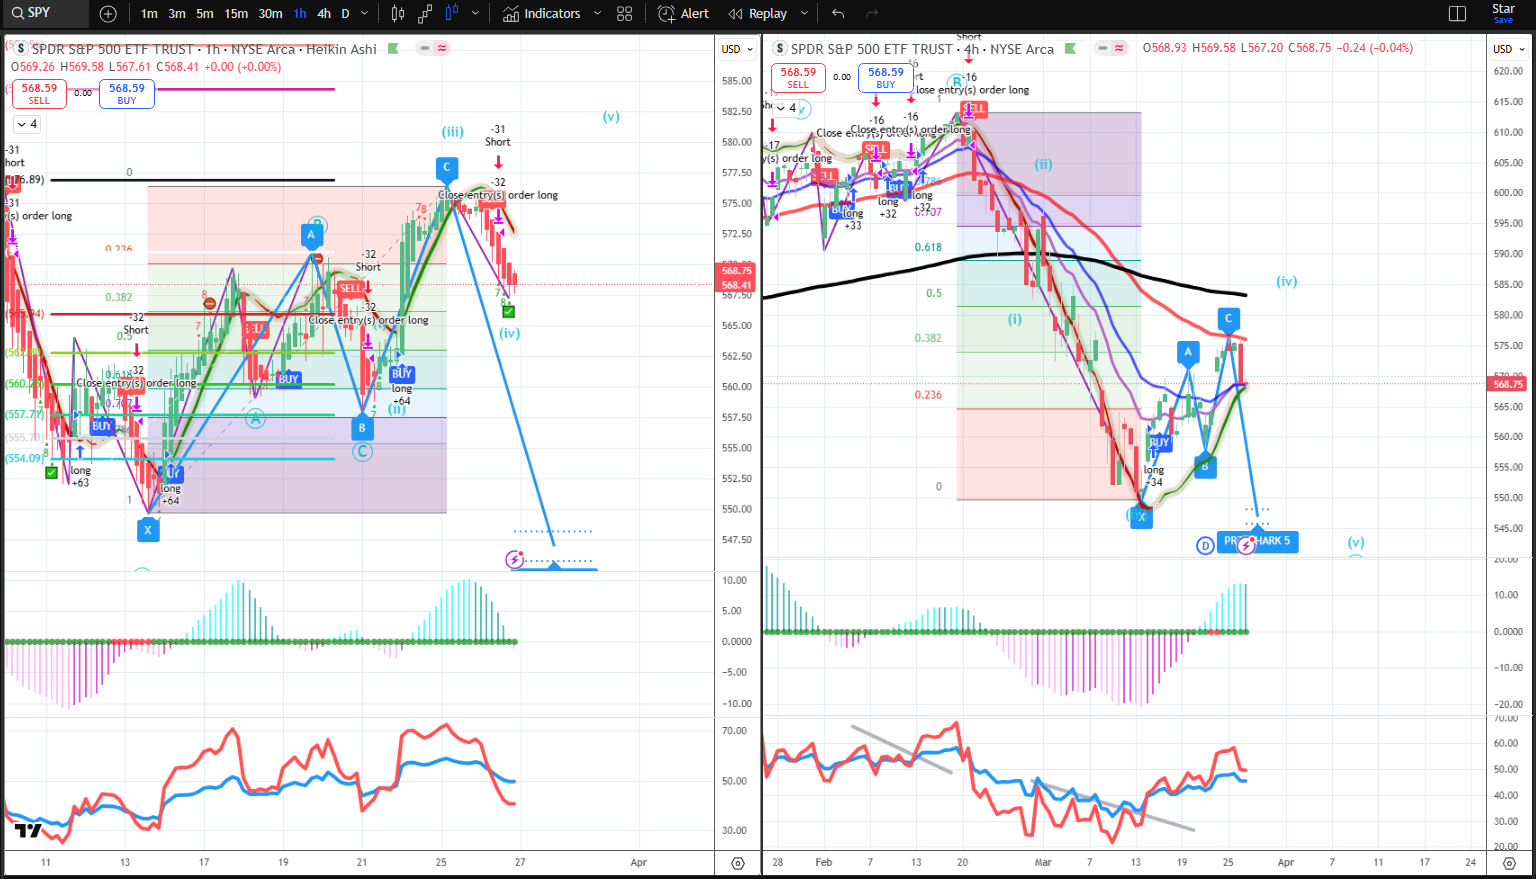Open the indicator templates grid icon
1536x879 pixels.
click(x=625, y=14)
